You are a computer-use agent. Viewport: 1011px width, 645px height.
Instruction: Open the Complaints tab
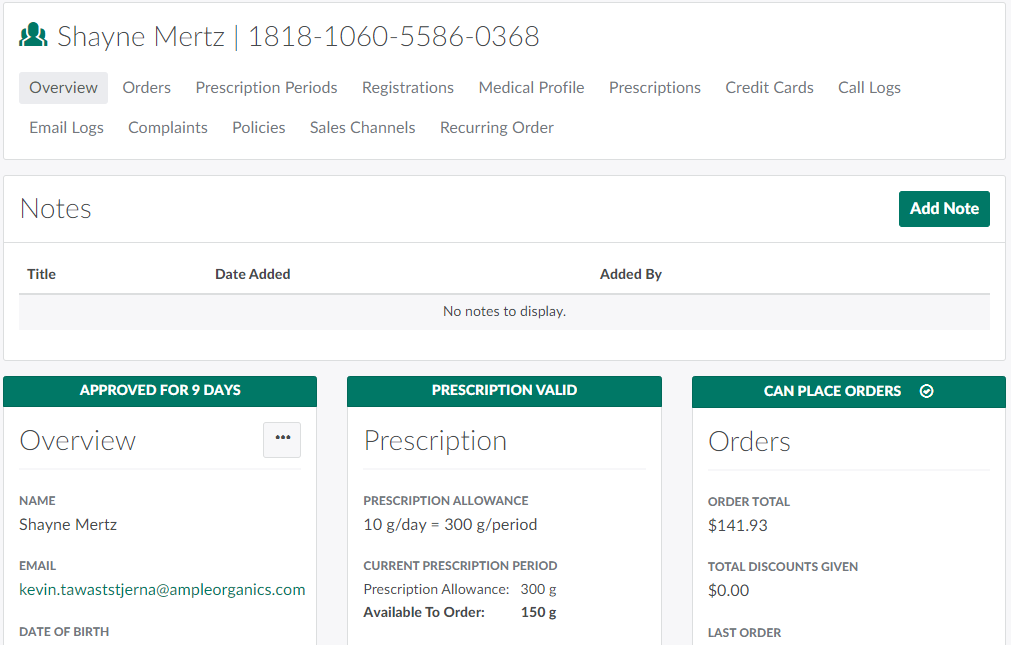click(168, 128)
